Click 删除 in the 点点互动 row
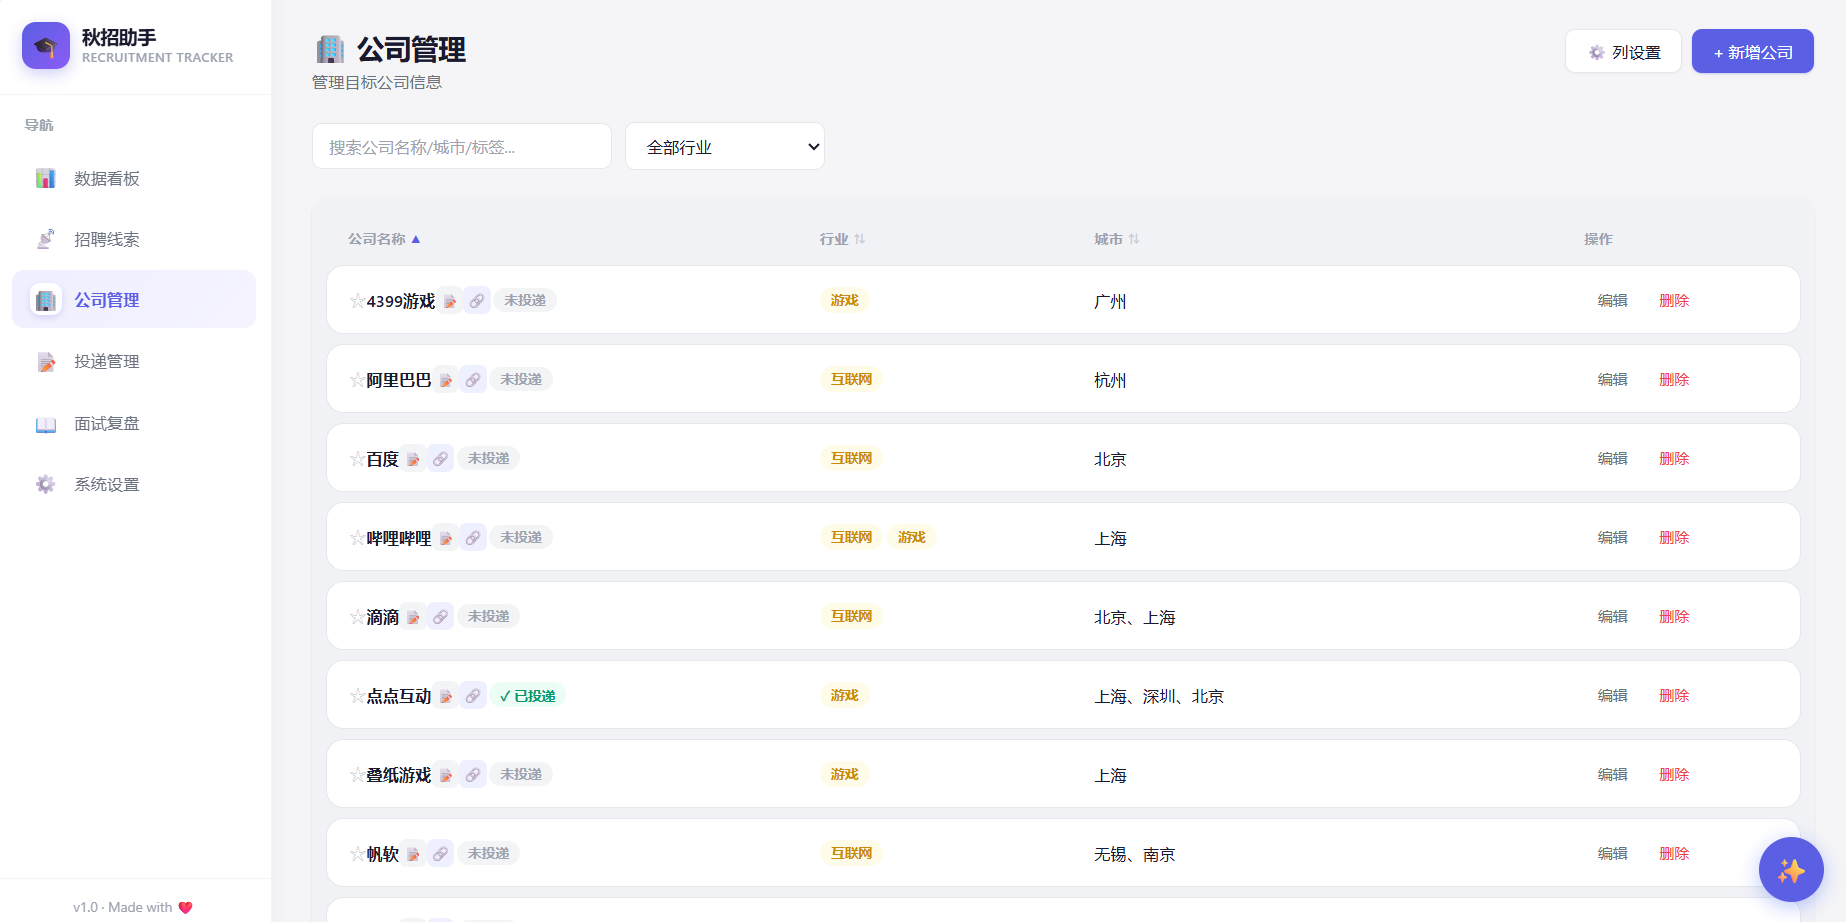This screenshot has height=922, width=1846. click(x=1674, y=695)
